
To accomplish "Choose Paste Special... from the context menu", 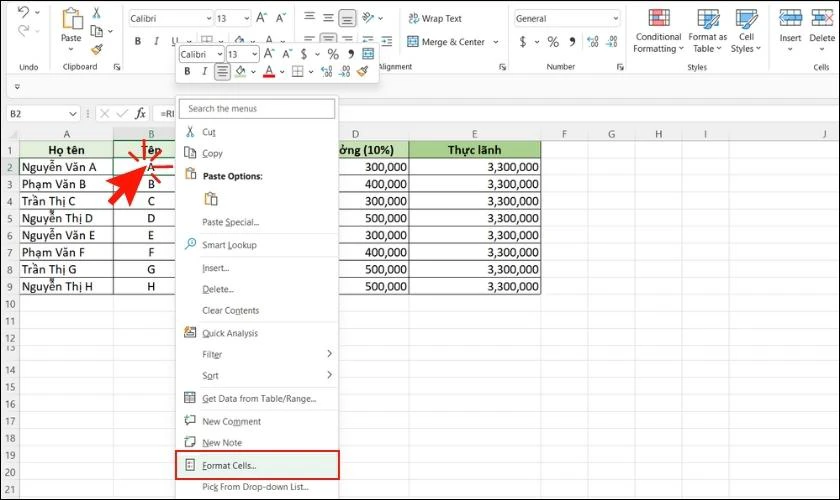I will tap(258, 222).
